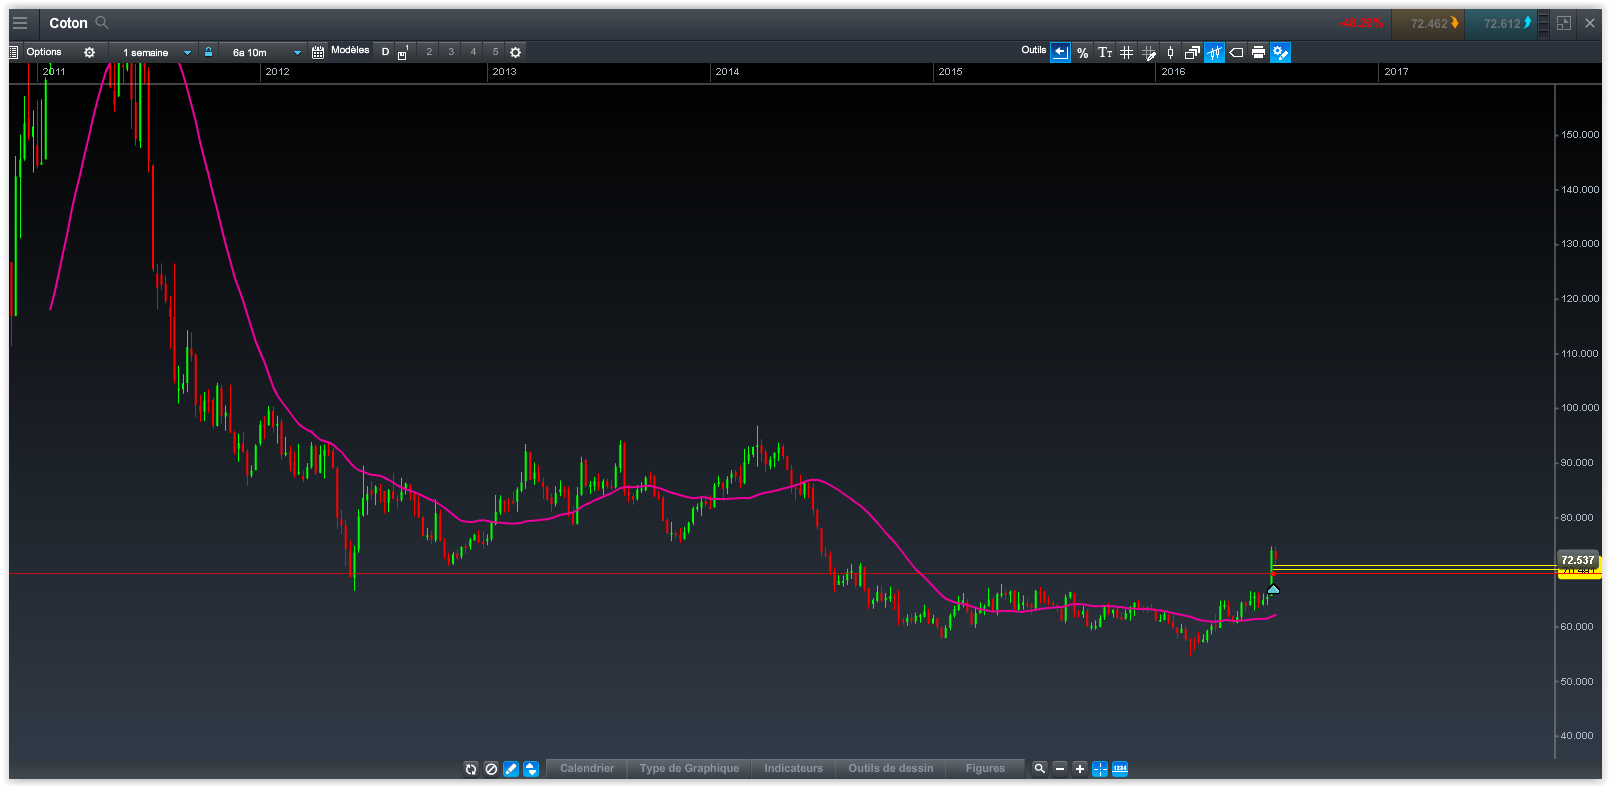This screenshot has width=1610, height=787.
Task: Click the print chart icon
Action: pyautogui.click(x=1258, y=53)
